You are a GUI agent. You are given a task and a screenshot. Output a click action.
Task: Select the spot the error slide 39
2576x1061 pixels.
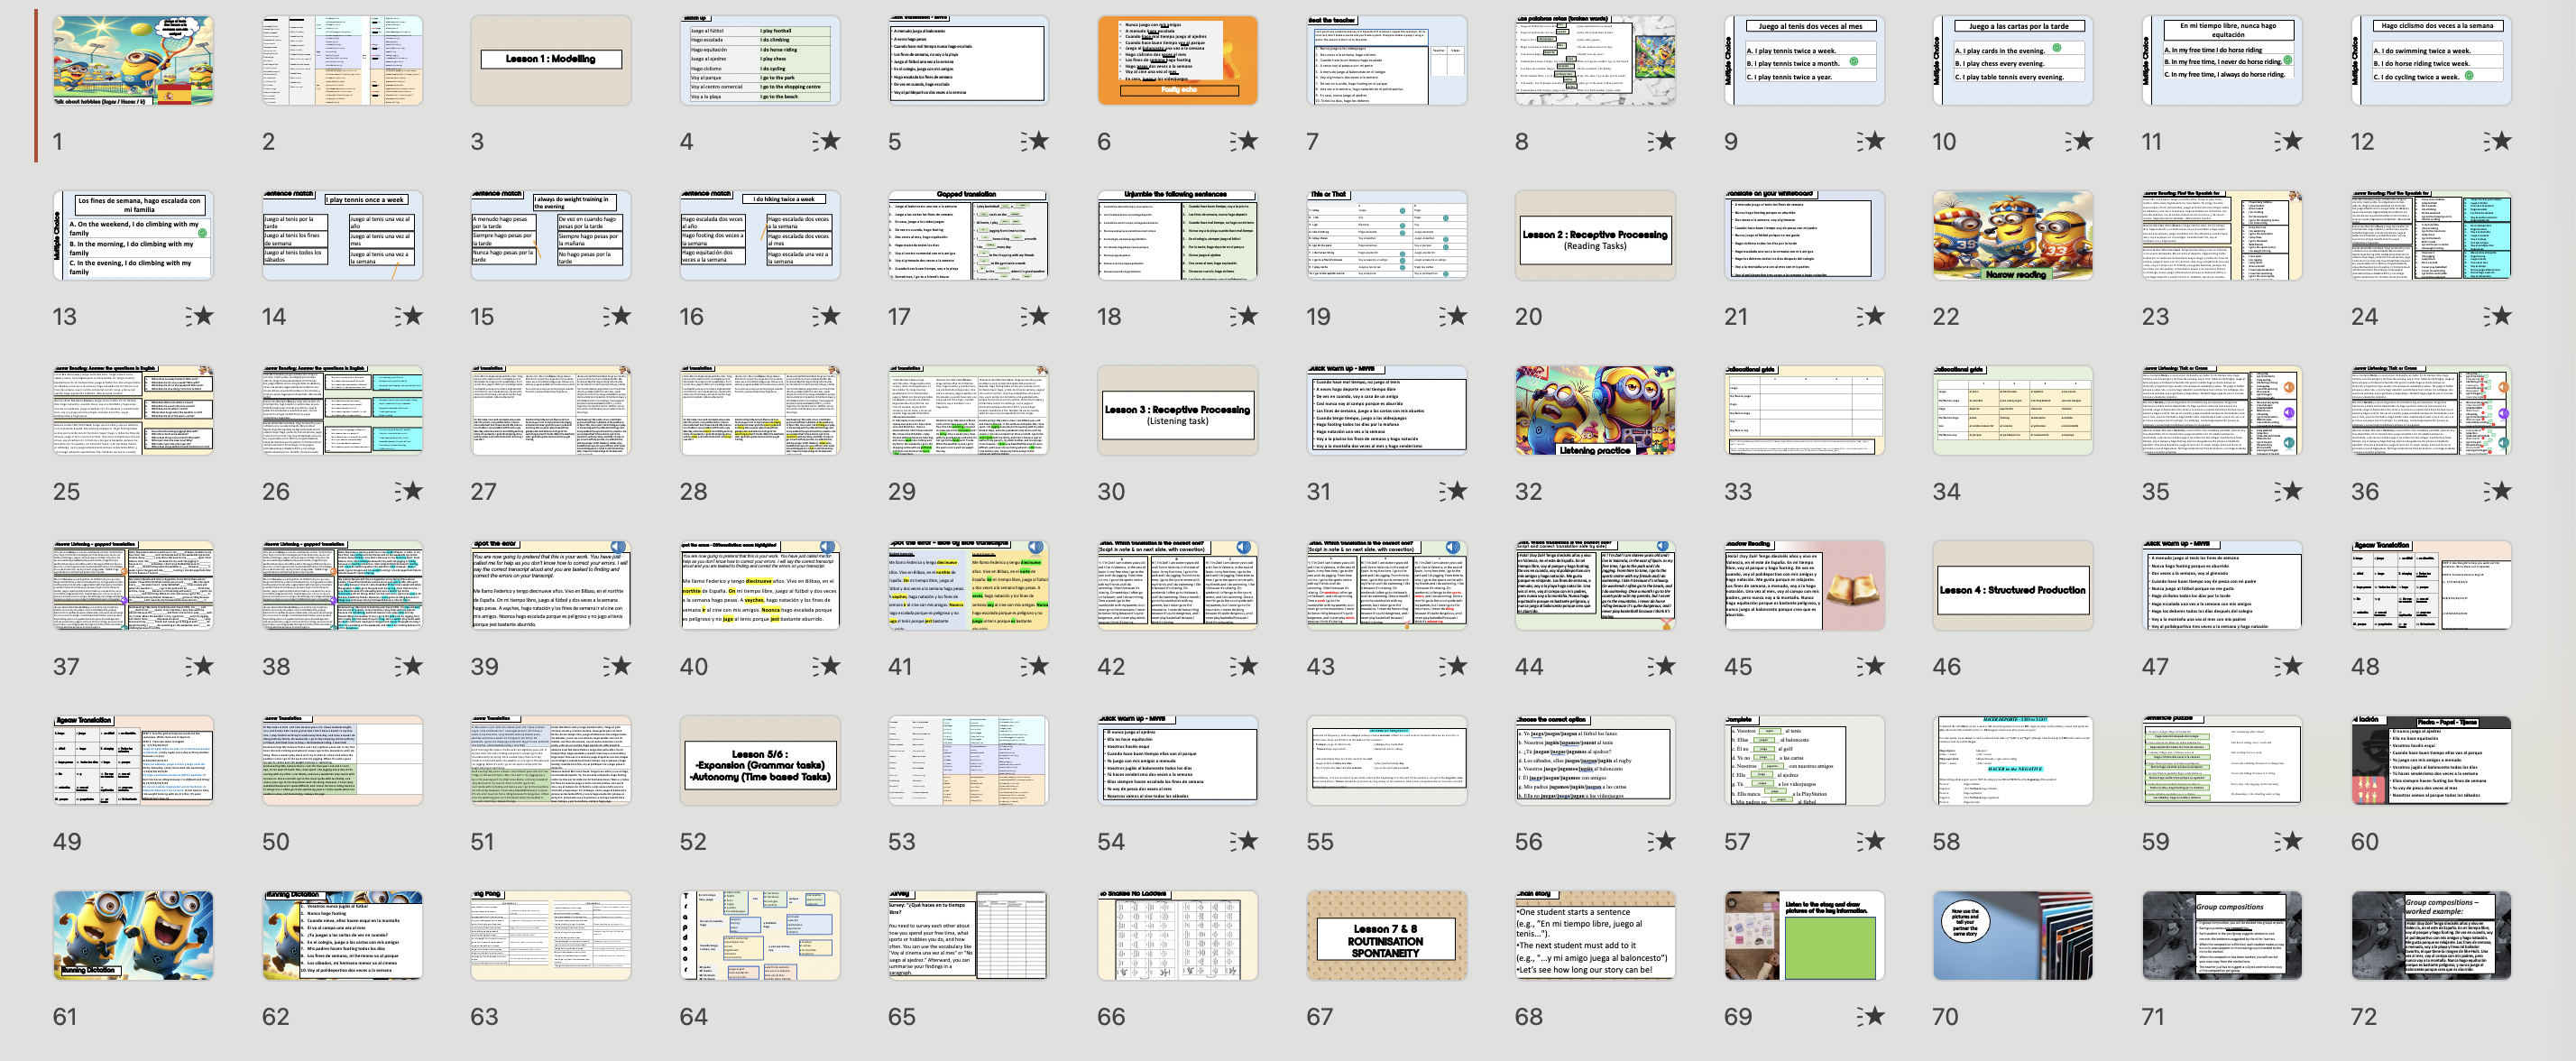coord(551,585)
